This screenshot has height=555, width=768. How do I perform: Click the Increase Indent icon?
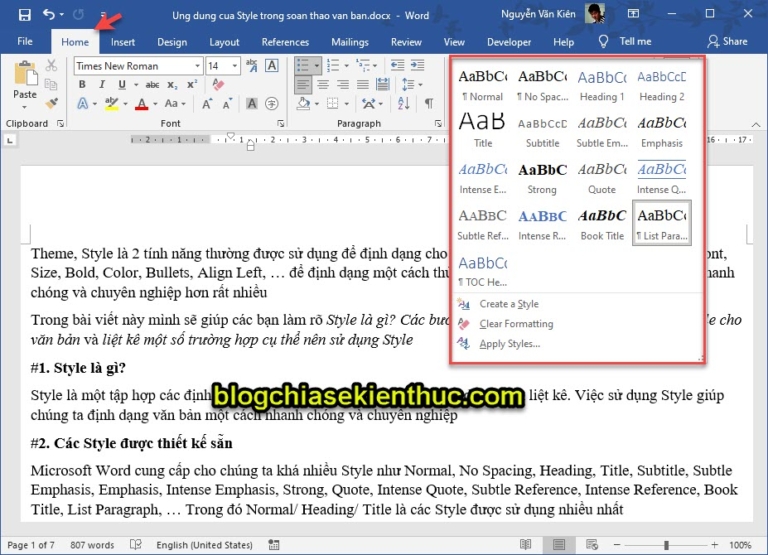point(417,65)
